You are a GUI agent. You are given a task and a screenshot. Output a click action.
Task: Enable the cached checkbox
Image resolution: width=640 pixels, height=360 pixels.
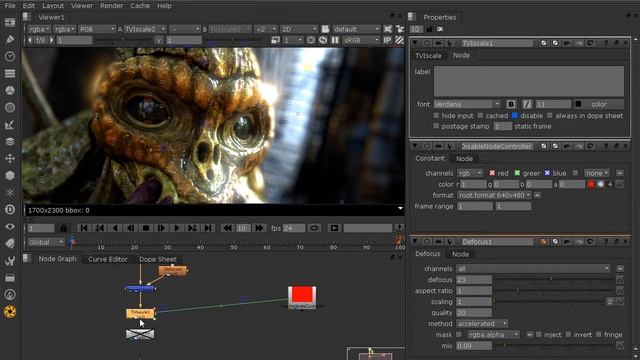pos(480,116)
